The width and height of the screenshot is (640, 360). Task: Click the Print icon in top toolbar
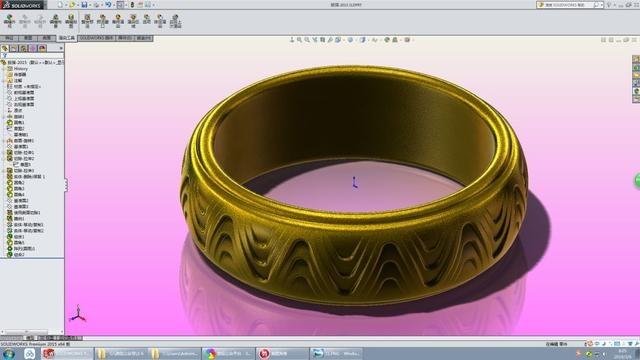point(96,5)
